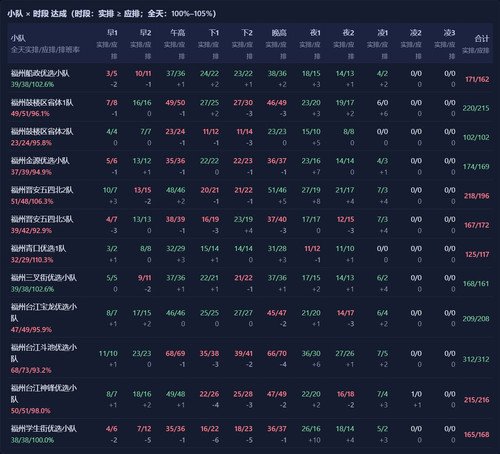Click the full-day rate 37/39/94.9%
This screenshot has width=500, height=454.
coord(31,172)
